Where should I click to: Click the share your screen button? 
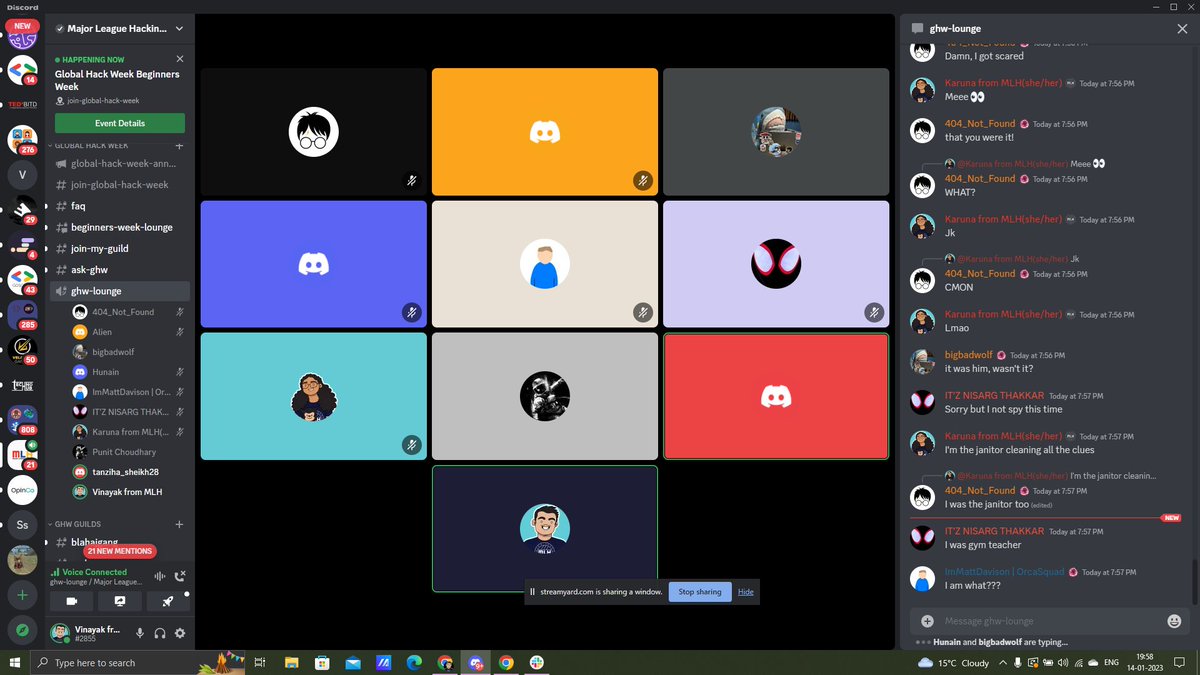coord(120,601)
